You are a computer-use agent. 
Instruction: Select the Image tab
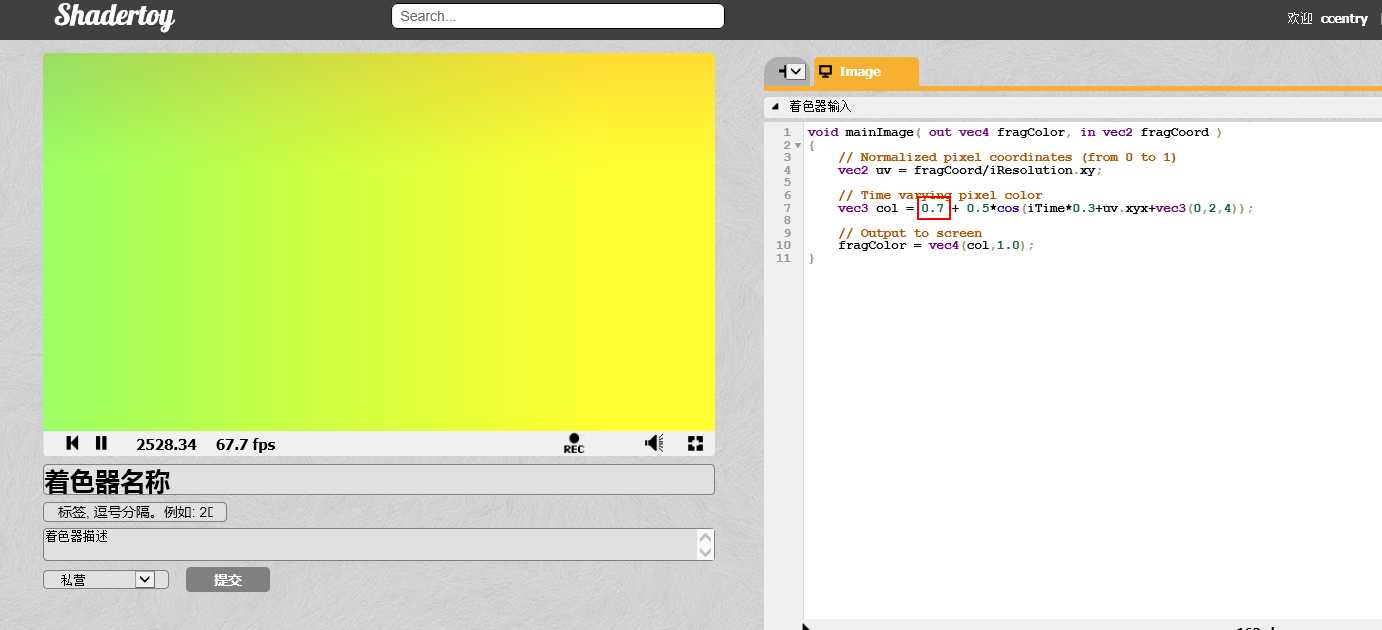point(866,72)
